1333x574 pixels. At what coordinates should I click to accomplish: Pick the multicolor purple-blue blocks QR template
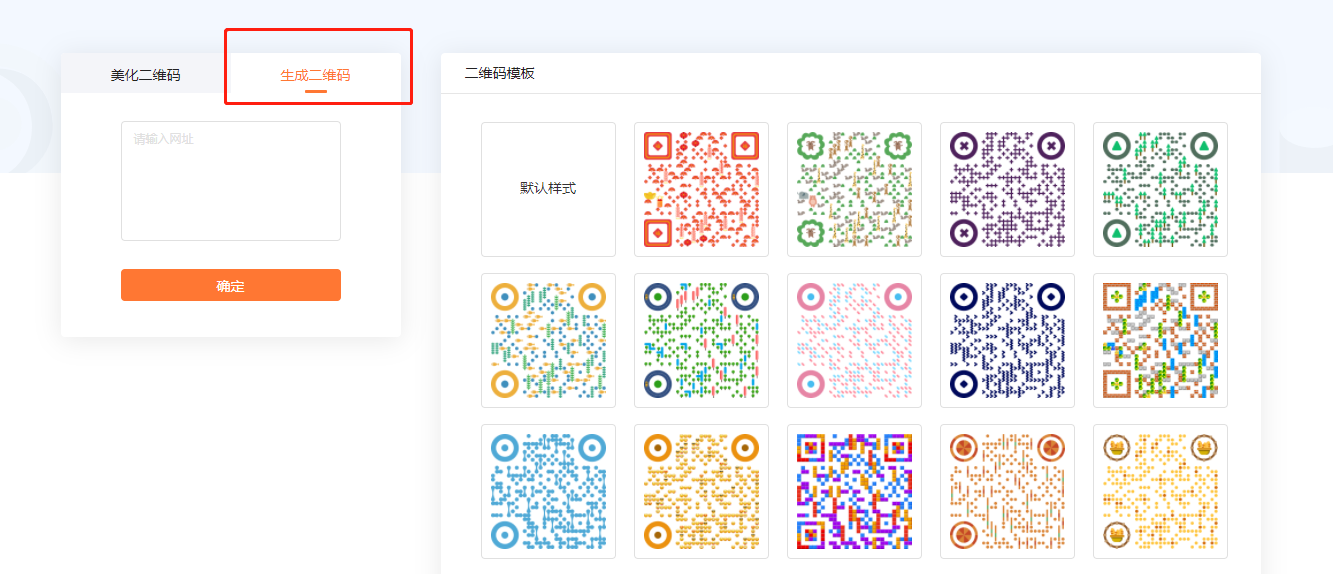click(854, 491)
